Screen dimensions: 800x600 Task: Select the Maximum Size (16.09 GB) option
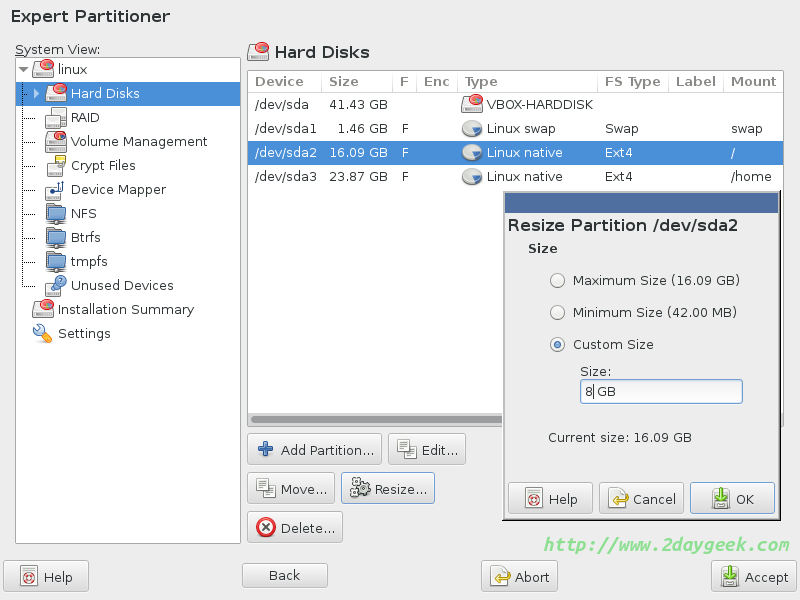(x=557, y=281)
